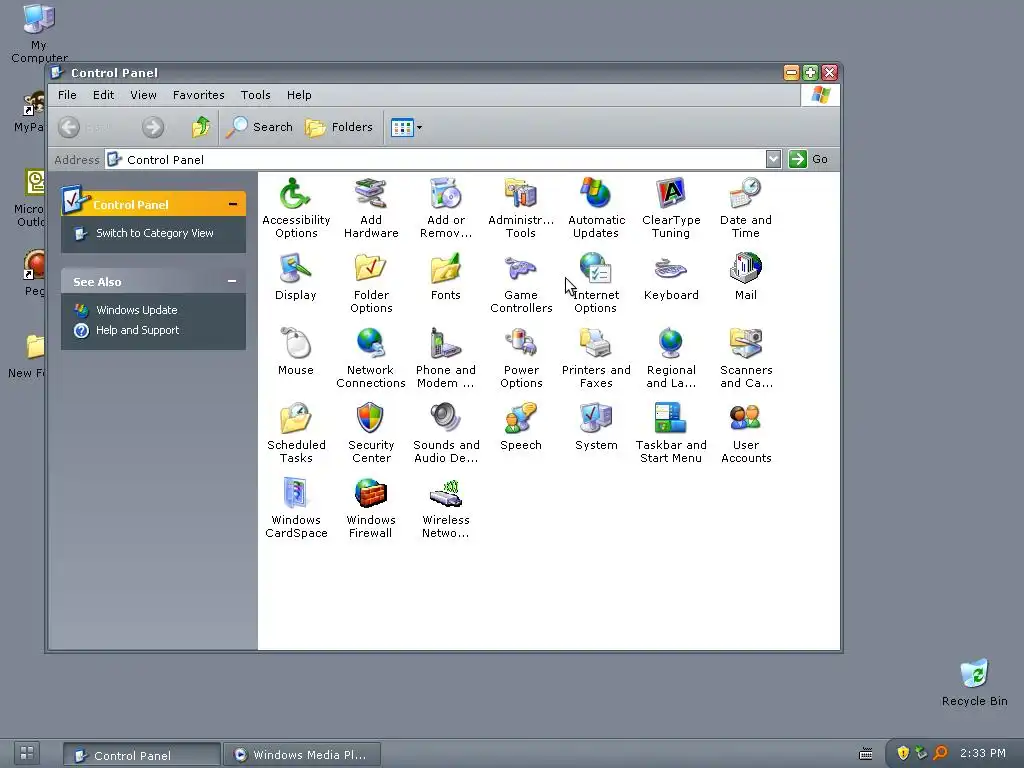
Task: Open the File menu
Action: [x=67, y=95]
